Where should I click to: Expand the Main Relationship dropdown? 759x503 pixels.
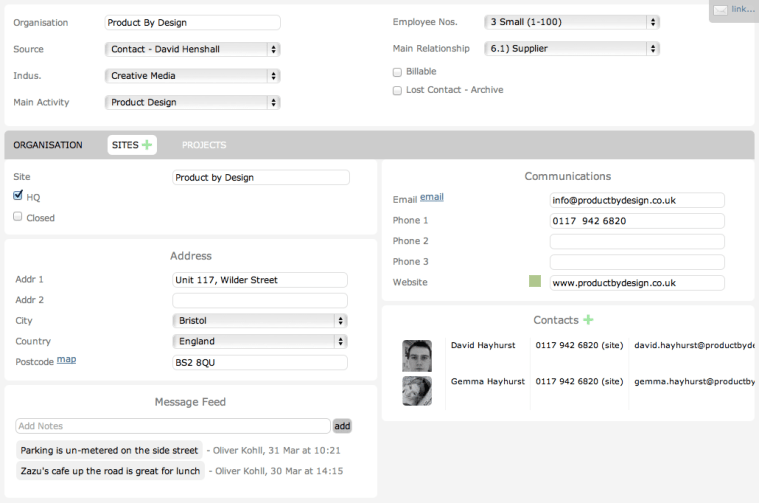click(571, 48)
